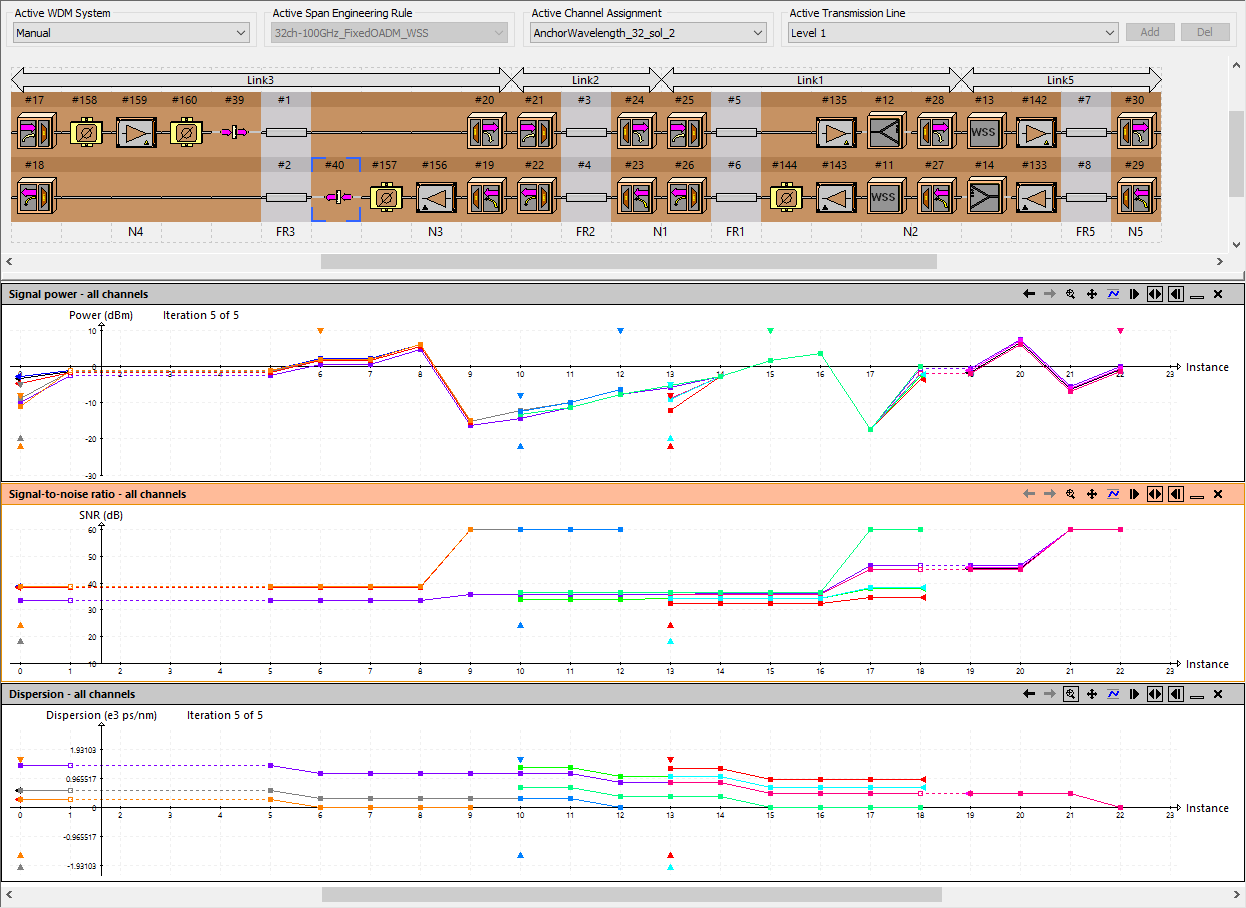Select multiplexer component #18
This screenshot has height=908, width=1246.
pos(35,196)
